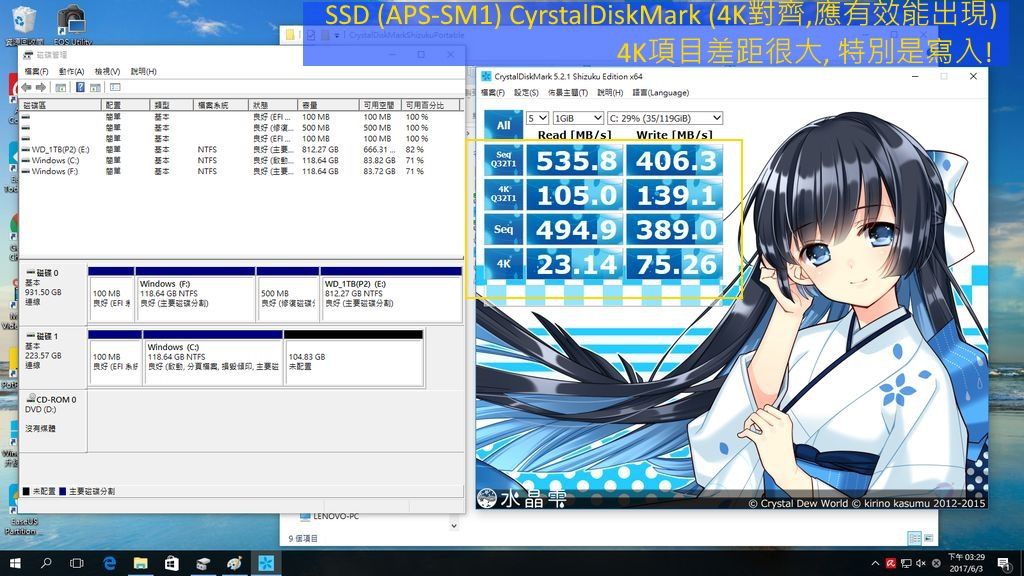The height and width of the screenshot is (576, 1024).
Task: Open the 1GiB test size dropdown
Action: [578, 118]
